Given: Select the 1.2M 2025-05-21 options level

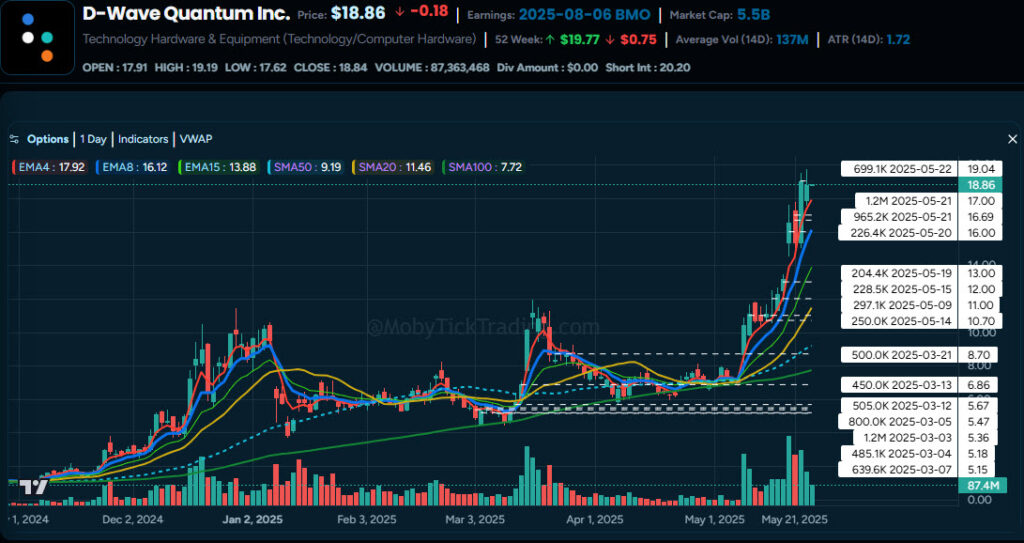Looking at the screenshot, I should [x=906, y=201].
